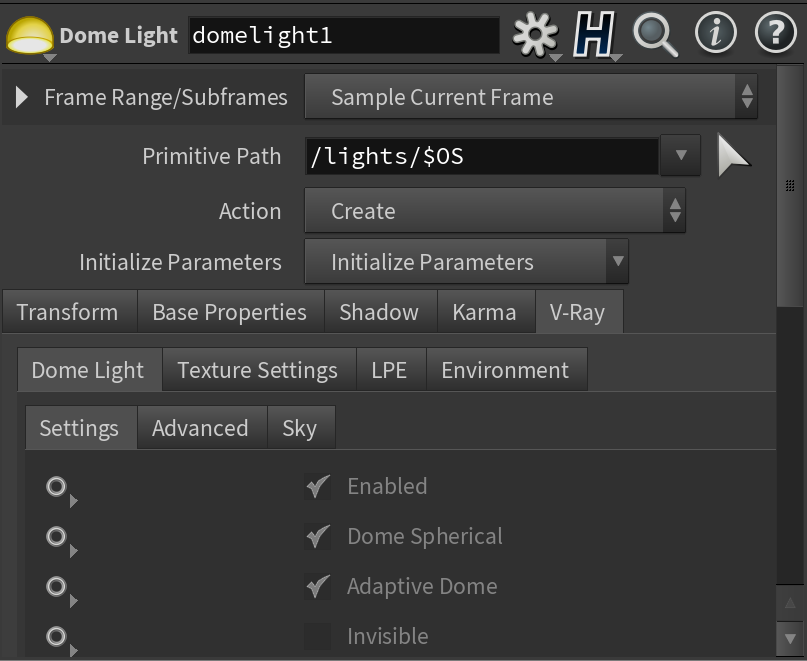Open the Sample Current Frame dropdown
This screenshot has width=807, height=661.
coord(531,97)
